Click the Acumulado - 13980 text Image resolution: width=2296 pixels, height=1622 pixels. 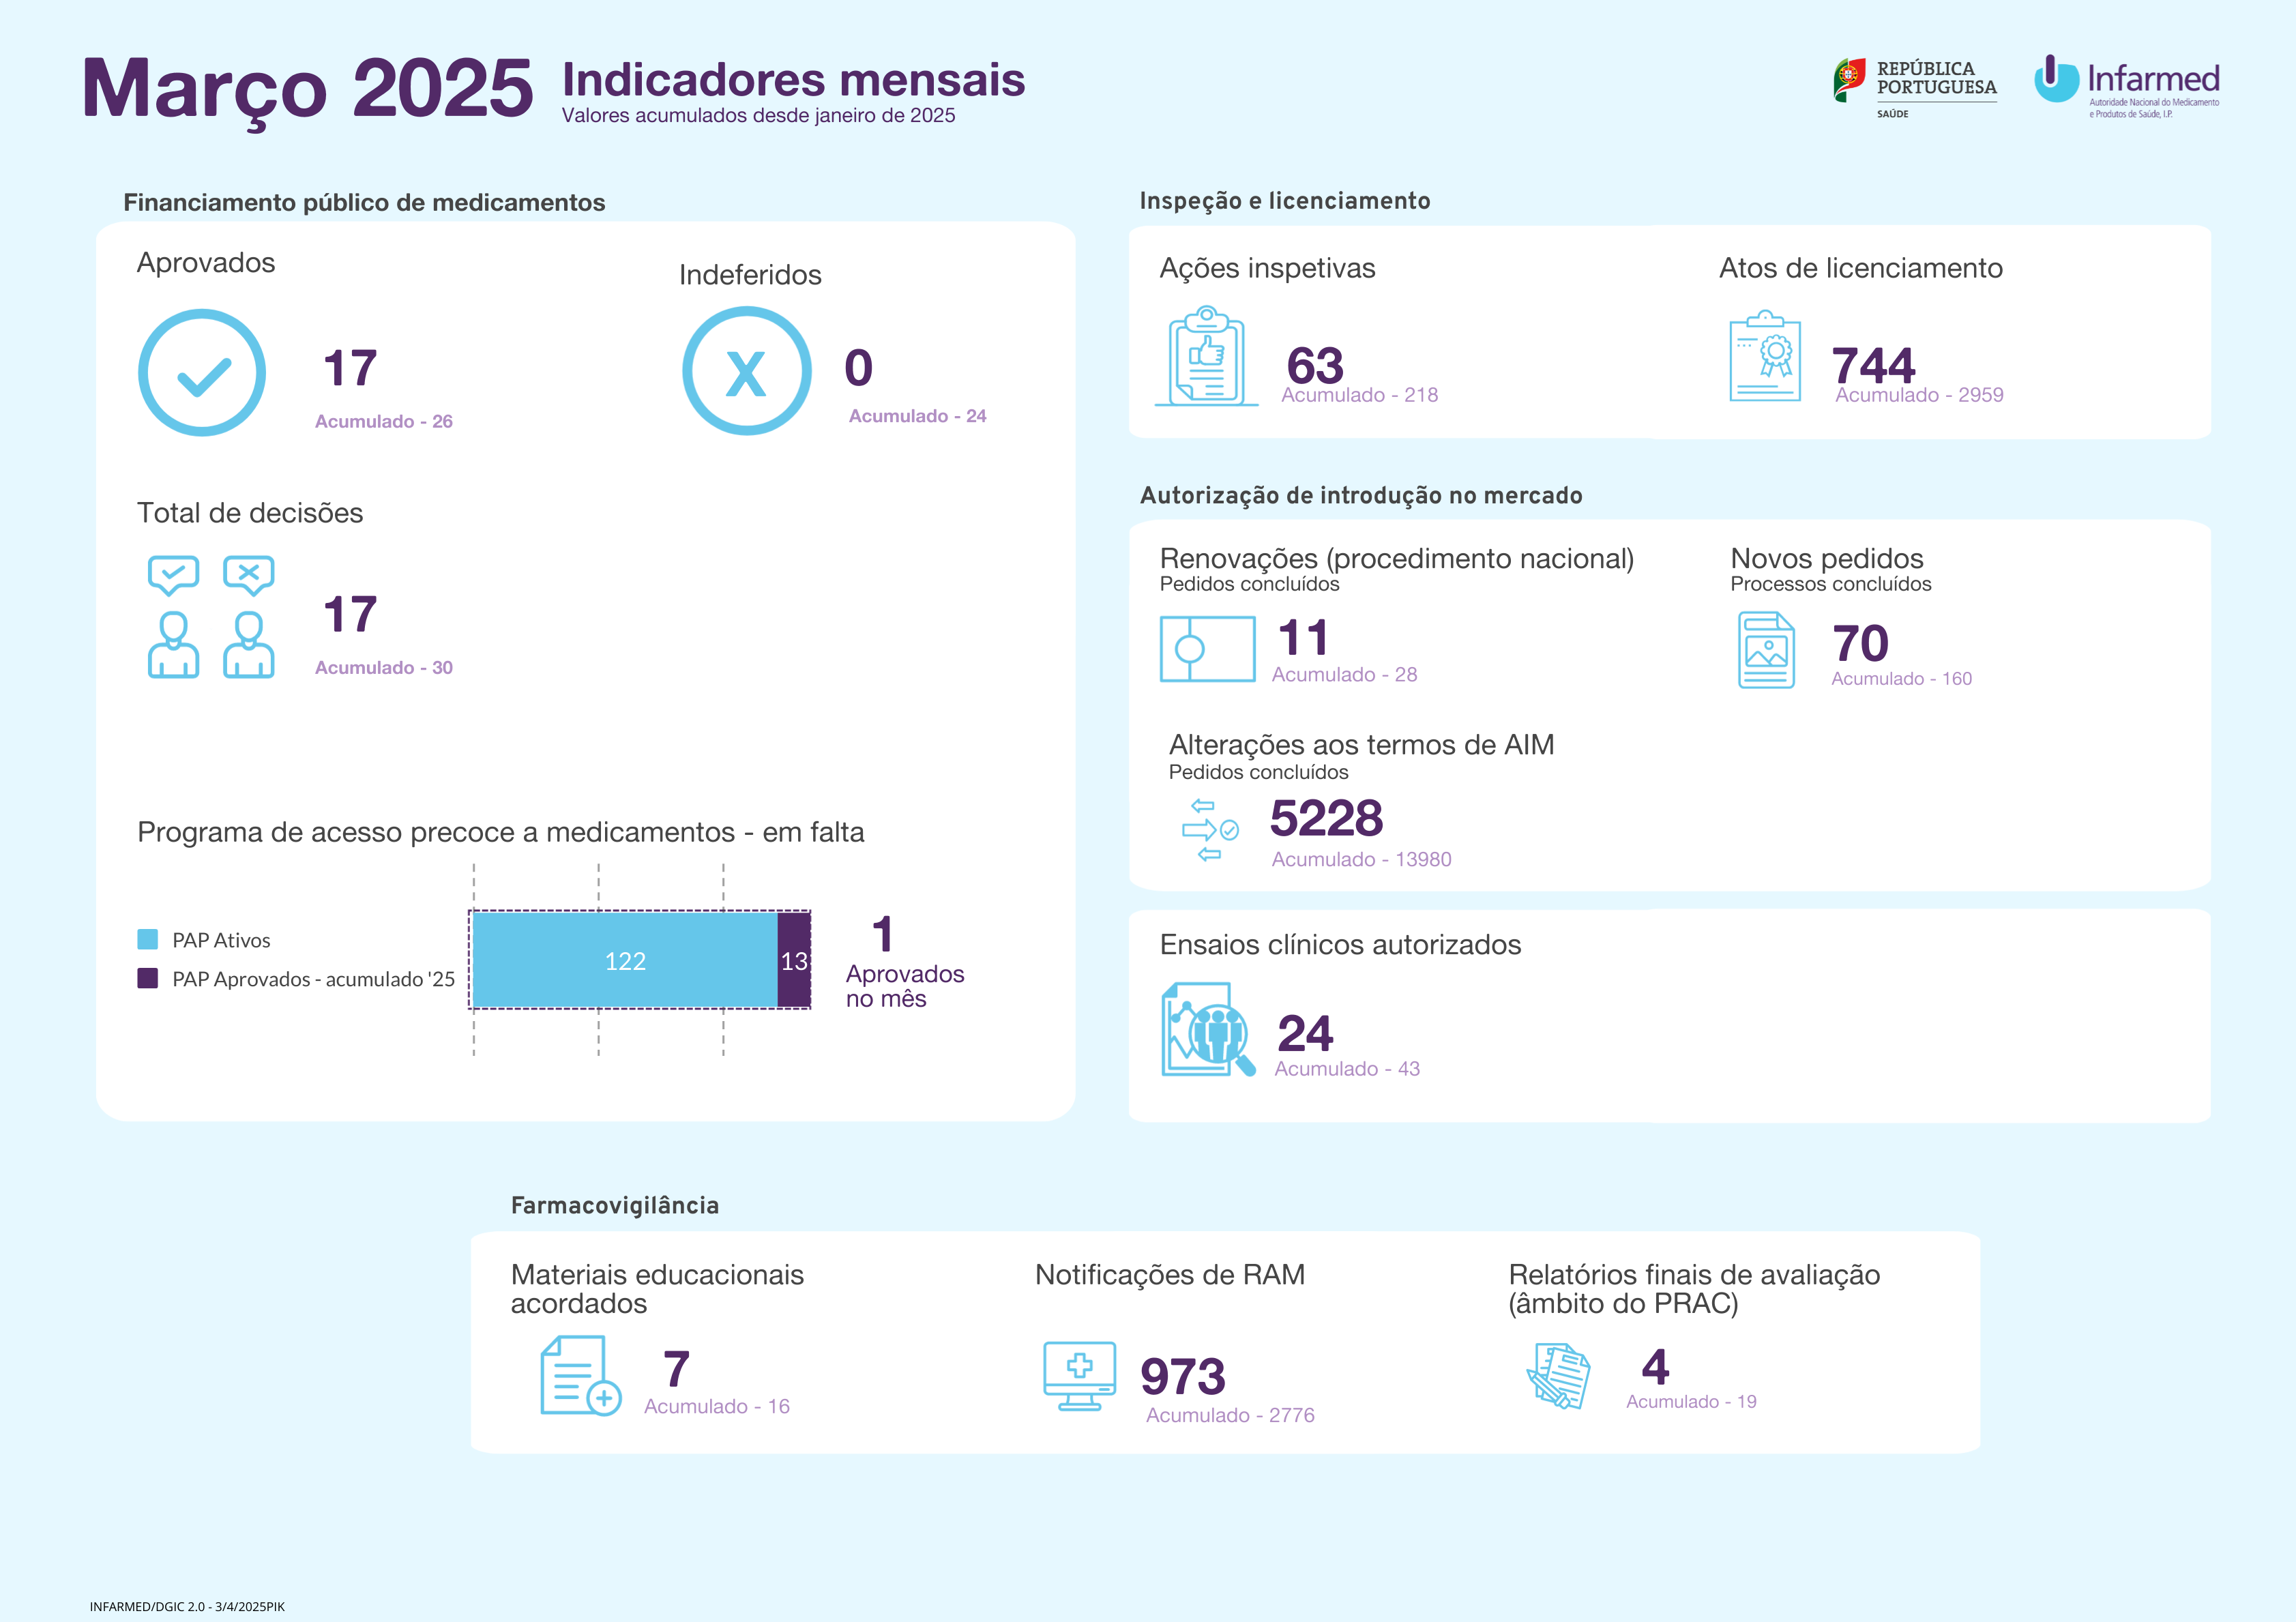point(1361,859)
